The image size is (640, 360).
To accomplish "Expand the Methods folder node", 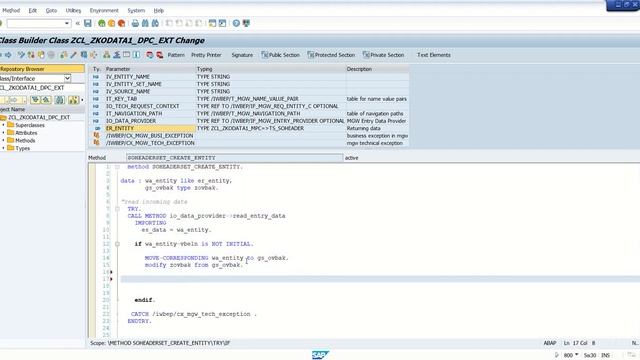I will click(4, 140).
